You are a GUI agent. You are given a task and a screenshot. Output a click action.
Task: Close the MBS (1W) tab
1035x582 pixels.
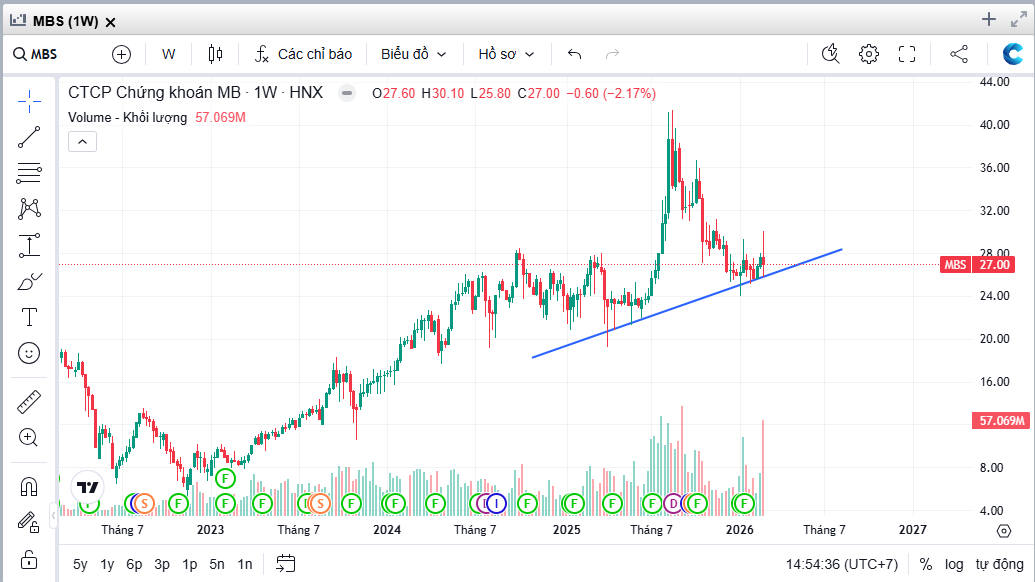point(111,22)
